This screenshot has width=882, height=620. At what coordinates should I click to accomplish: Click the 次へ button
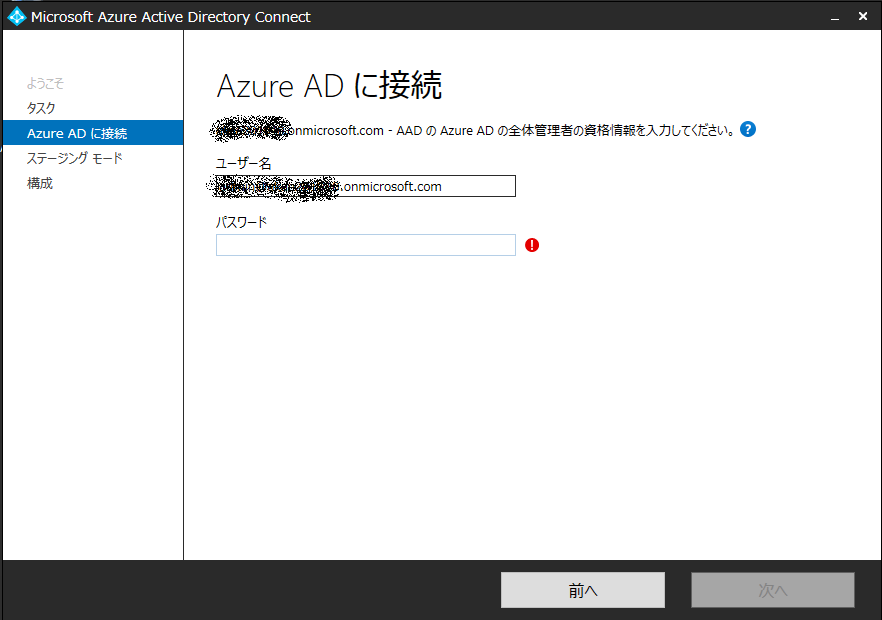point(773,590)
